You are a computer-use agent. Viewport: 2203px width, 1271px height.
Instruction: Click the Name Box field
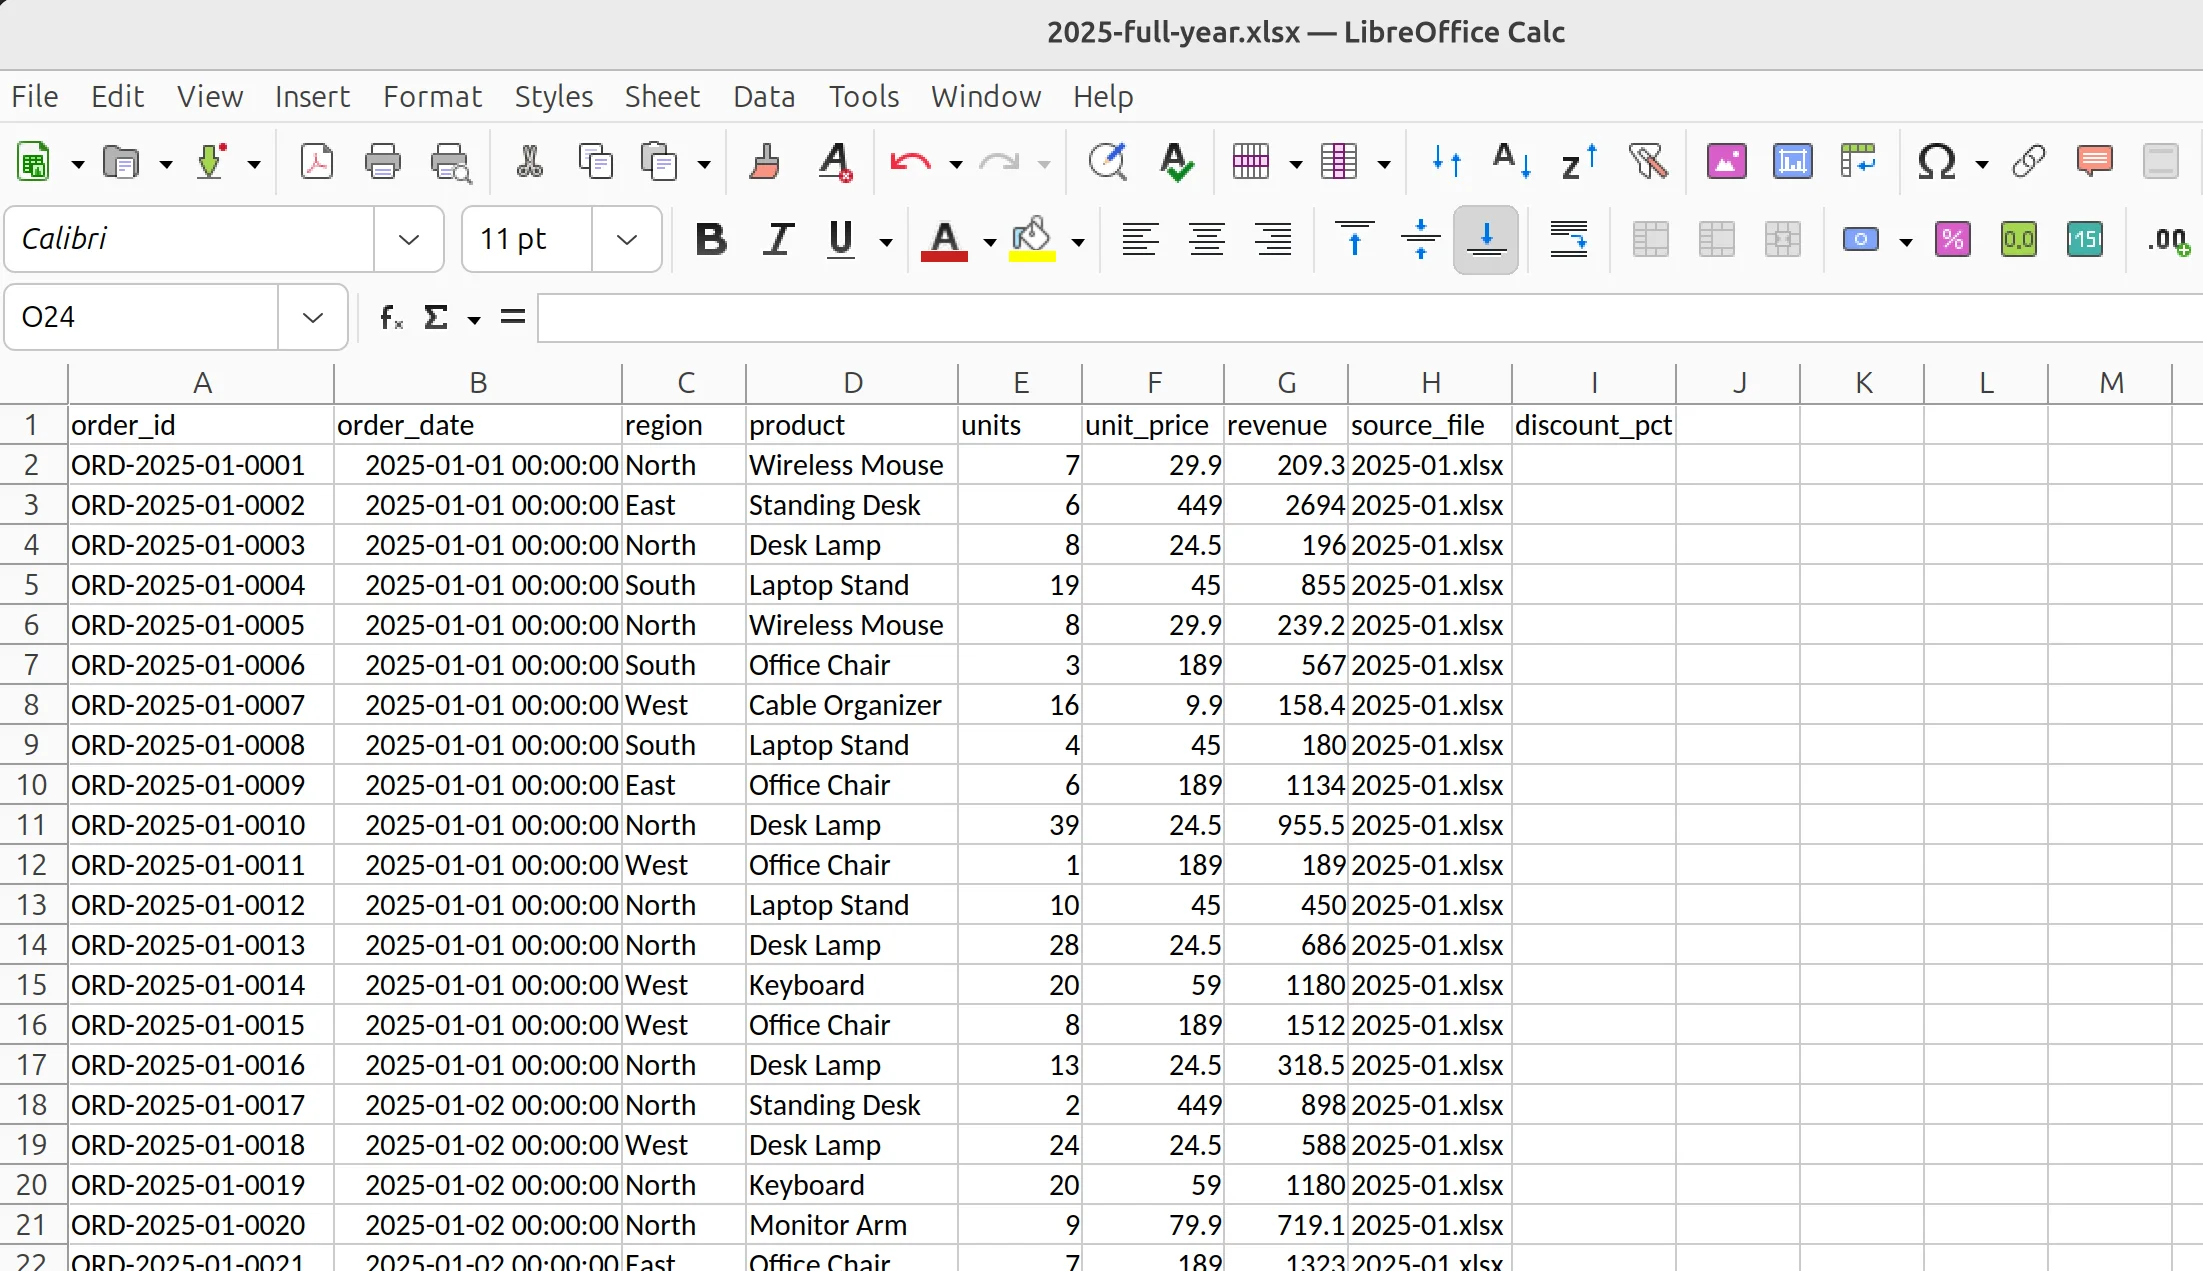tap(142, 317)
